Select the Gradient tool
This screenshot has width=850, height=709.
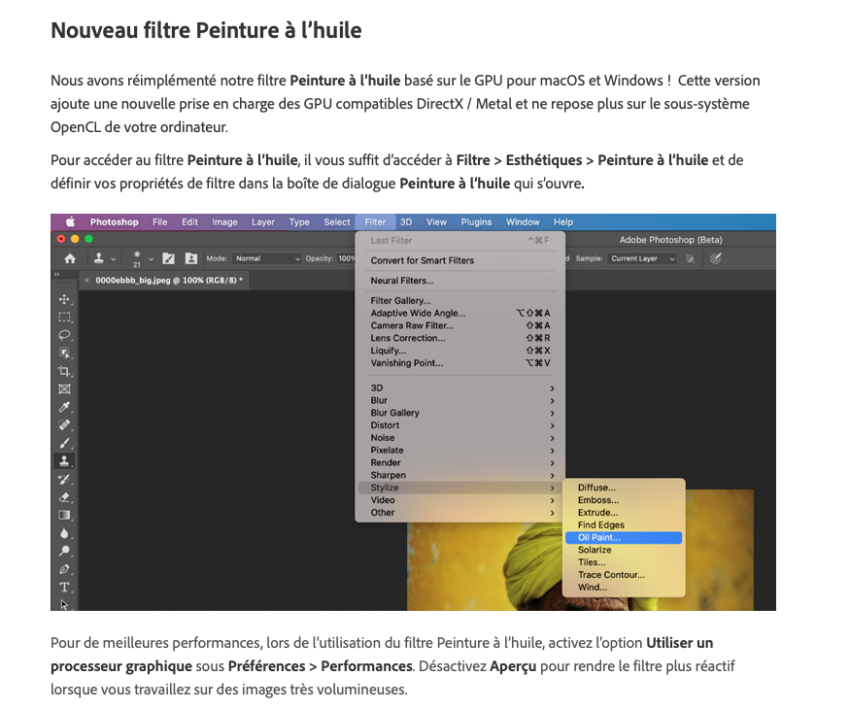coord(65,515)
